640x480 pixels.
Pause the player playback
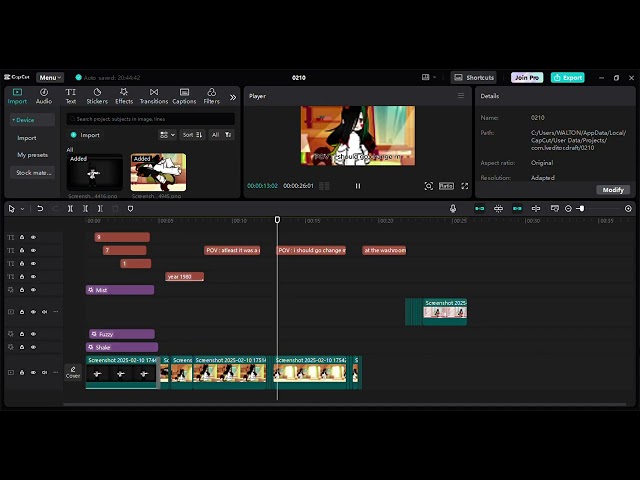(x=358, y=186)
